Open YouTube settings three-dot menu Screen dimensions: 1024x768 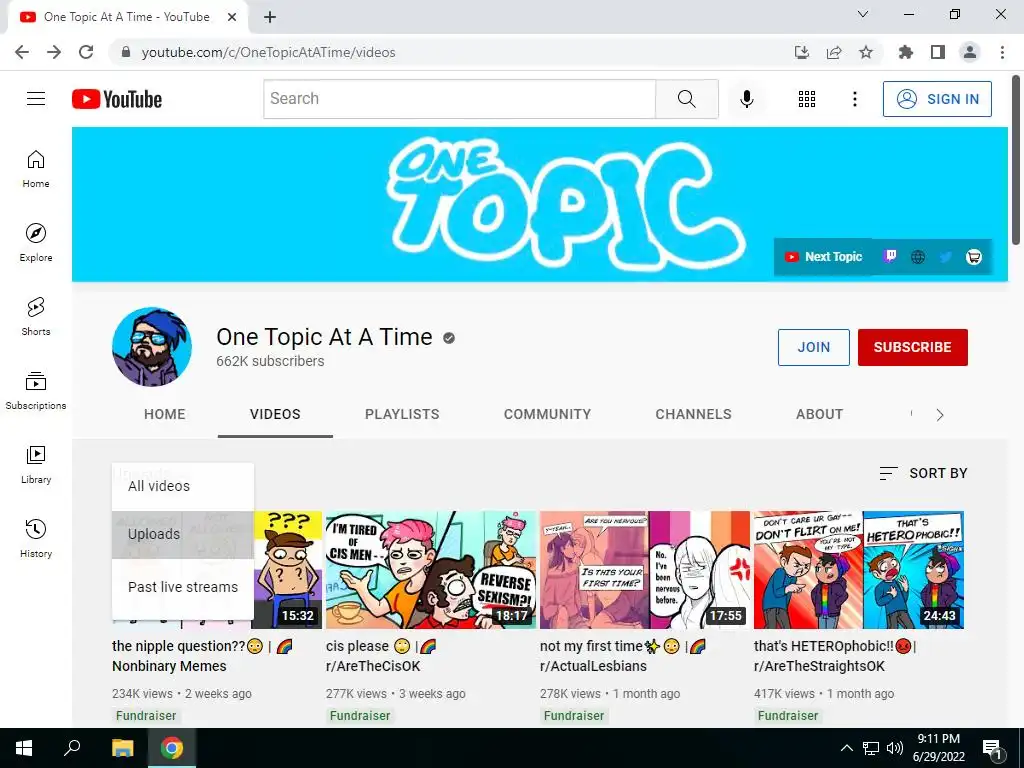tap(854, 99)
